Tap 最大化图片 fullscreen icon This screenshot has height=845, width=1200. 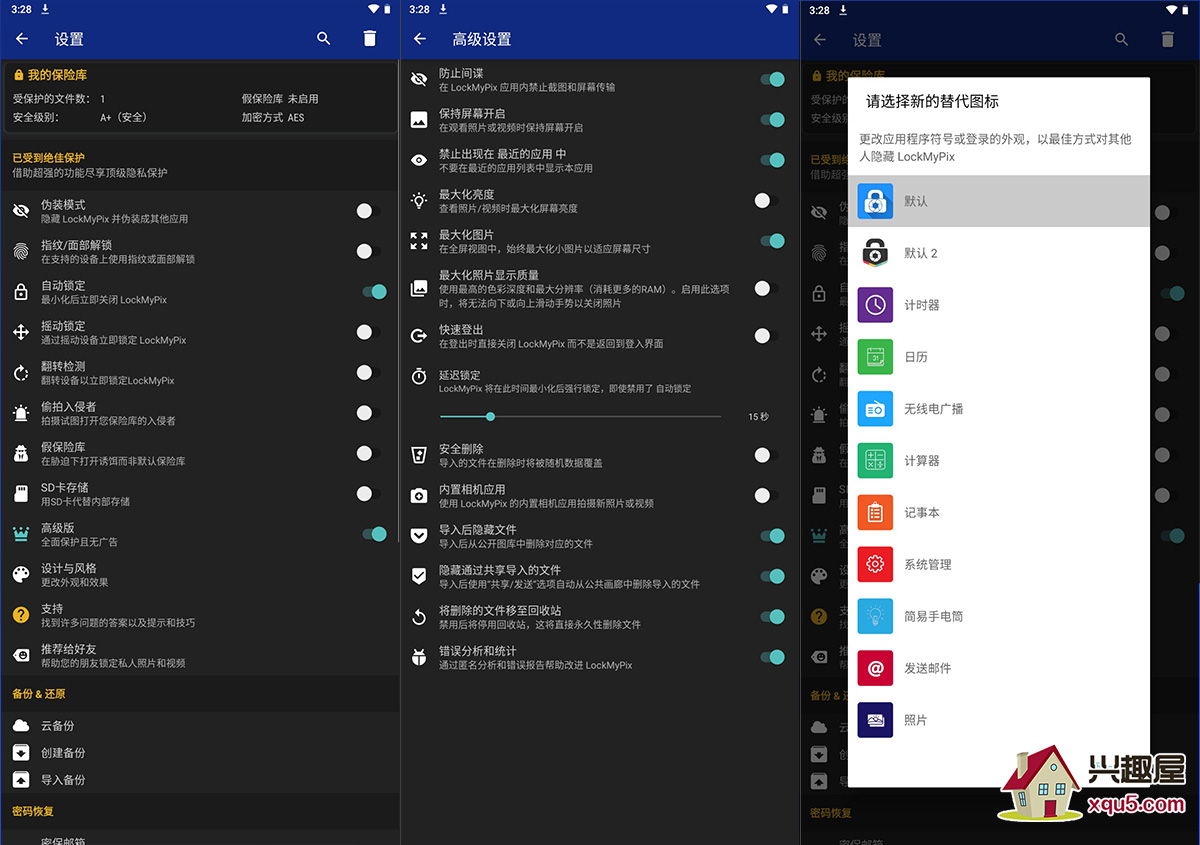click(419, 241)
